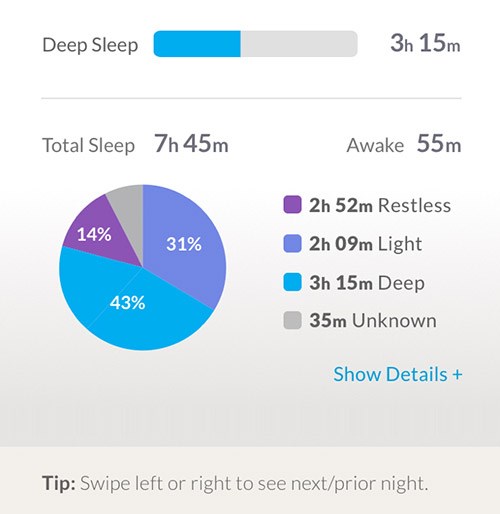The image size is (500, 514).
Task: Click the Deep Sleep heading label
Action: click(x=90, y=45)
